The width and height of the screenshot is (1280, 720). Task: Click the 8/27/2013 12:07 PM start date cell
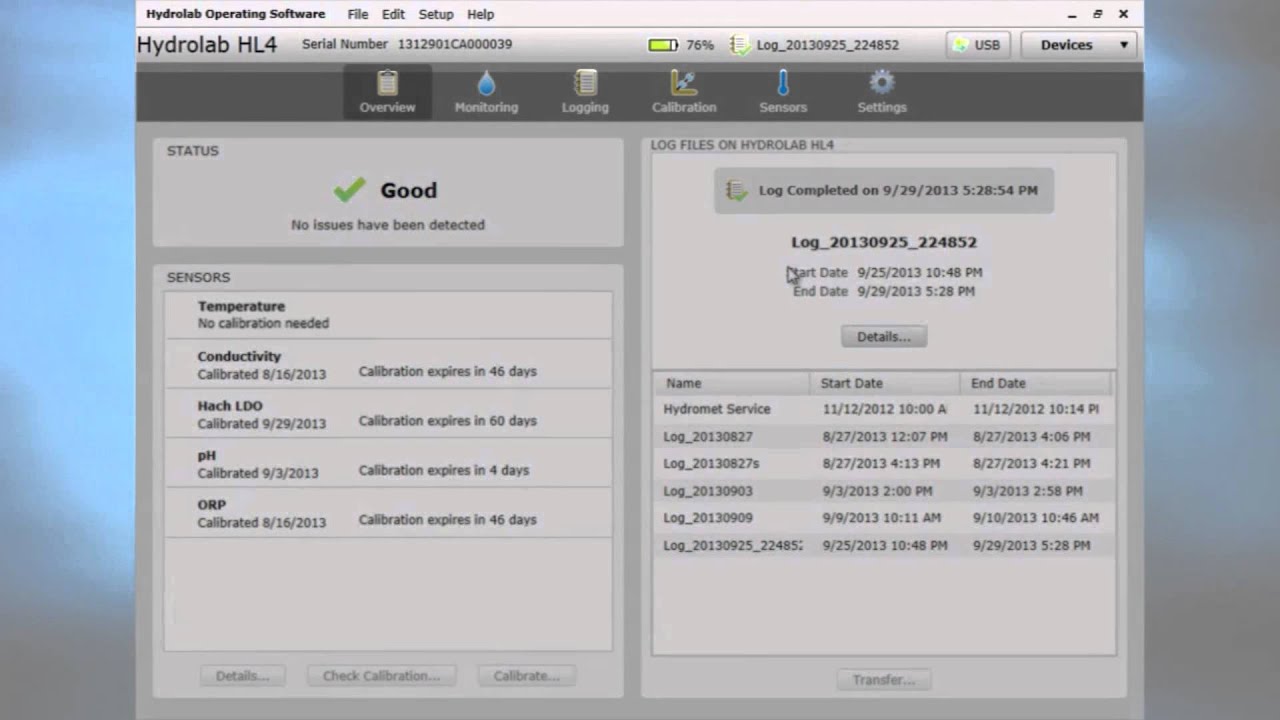(x=885, y=437)
